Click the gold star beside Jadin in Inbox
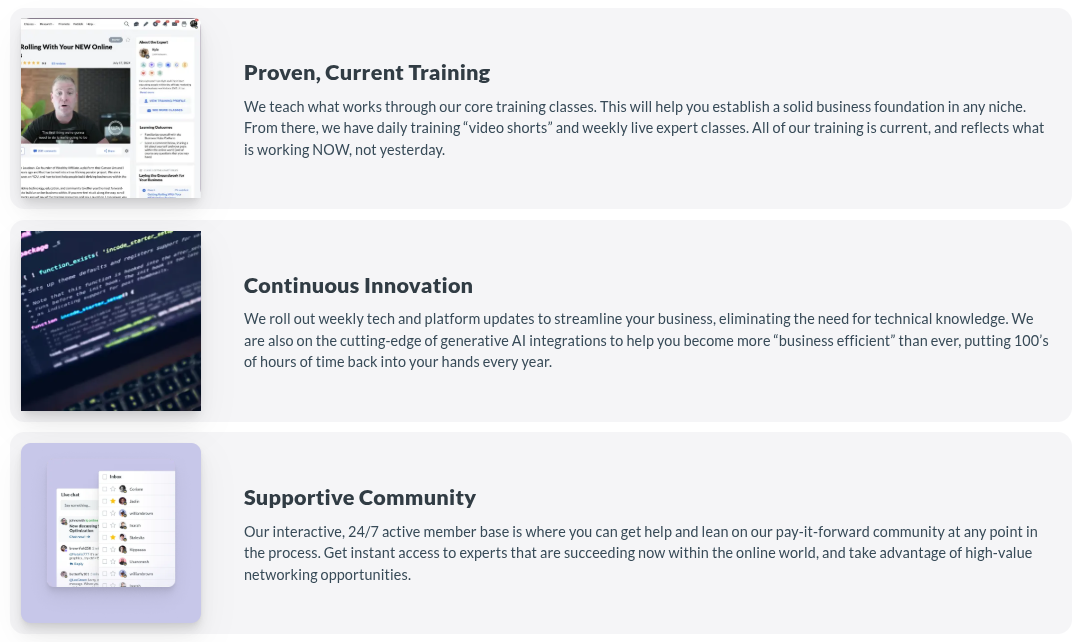This screenshot has height=642, width=1082. (113, 501)
